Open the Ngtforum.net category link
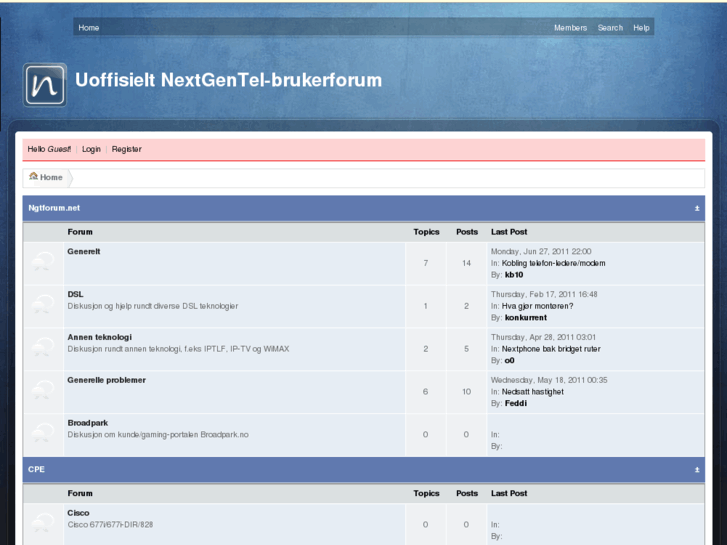Screen dimensions: 727x545 54,208
